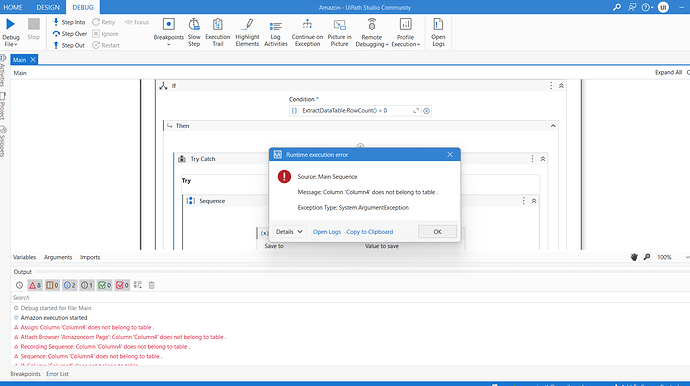Clear the Output panel with trash icon

pyautogui.click(x=151, y=285)
